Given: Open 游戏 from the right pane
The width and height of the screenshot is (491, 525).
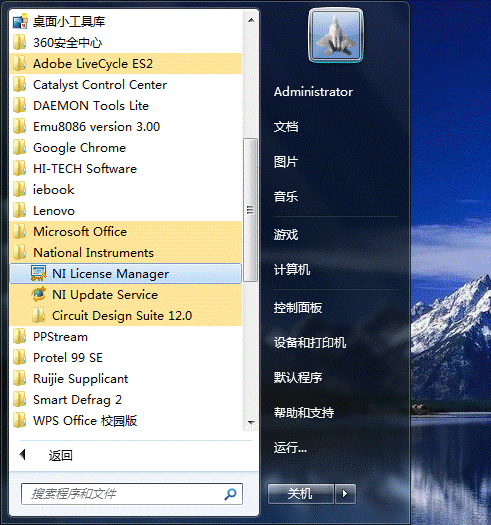Looking at the screenshot, I should (x=286, y=235).
